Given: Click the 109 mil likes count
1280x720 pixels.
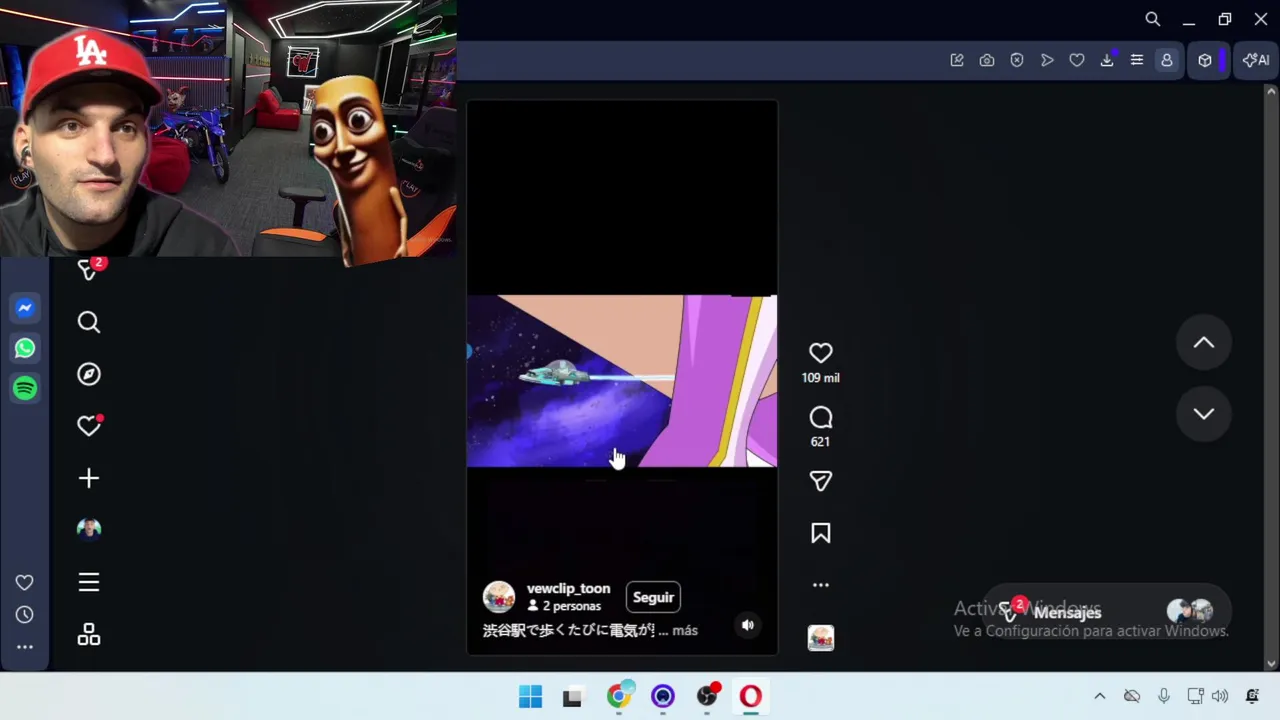Looking at the screenshot, I should coord(821,378).
